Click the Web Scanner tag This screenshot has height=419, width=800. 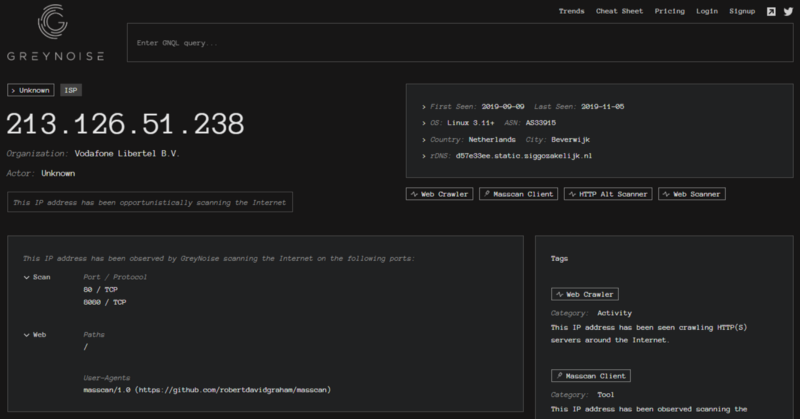point(691,194)
